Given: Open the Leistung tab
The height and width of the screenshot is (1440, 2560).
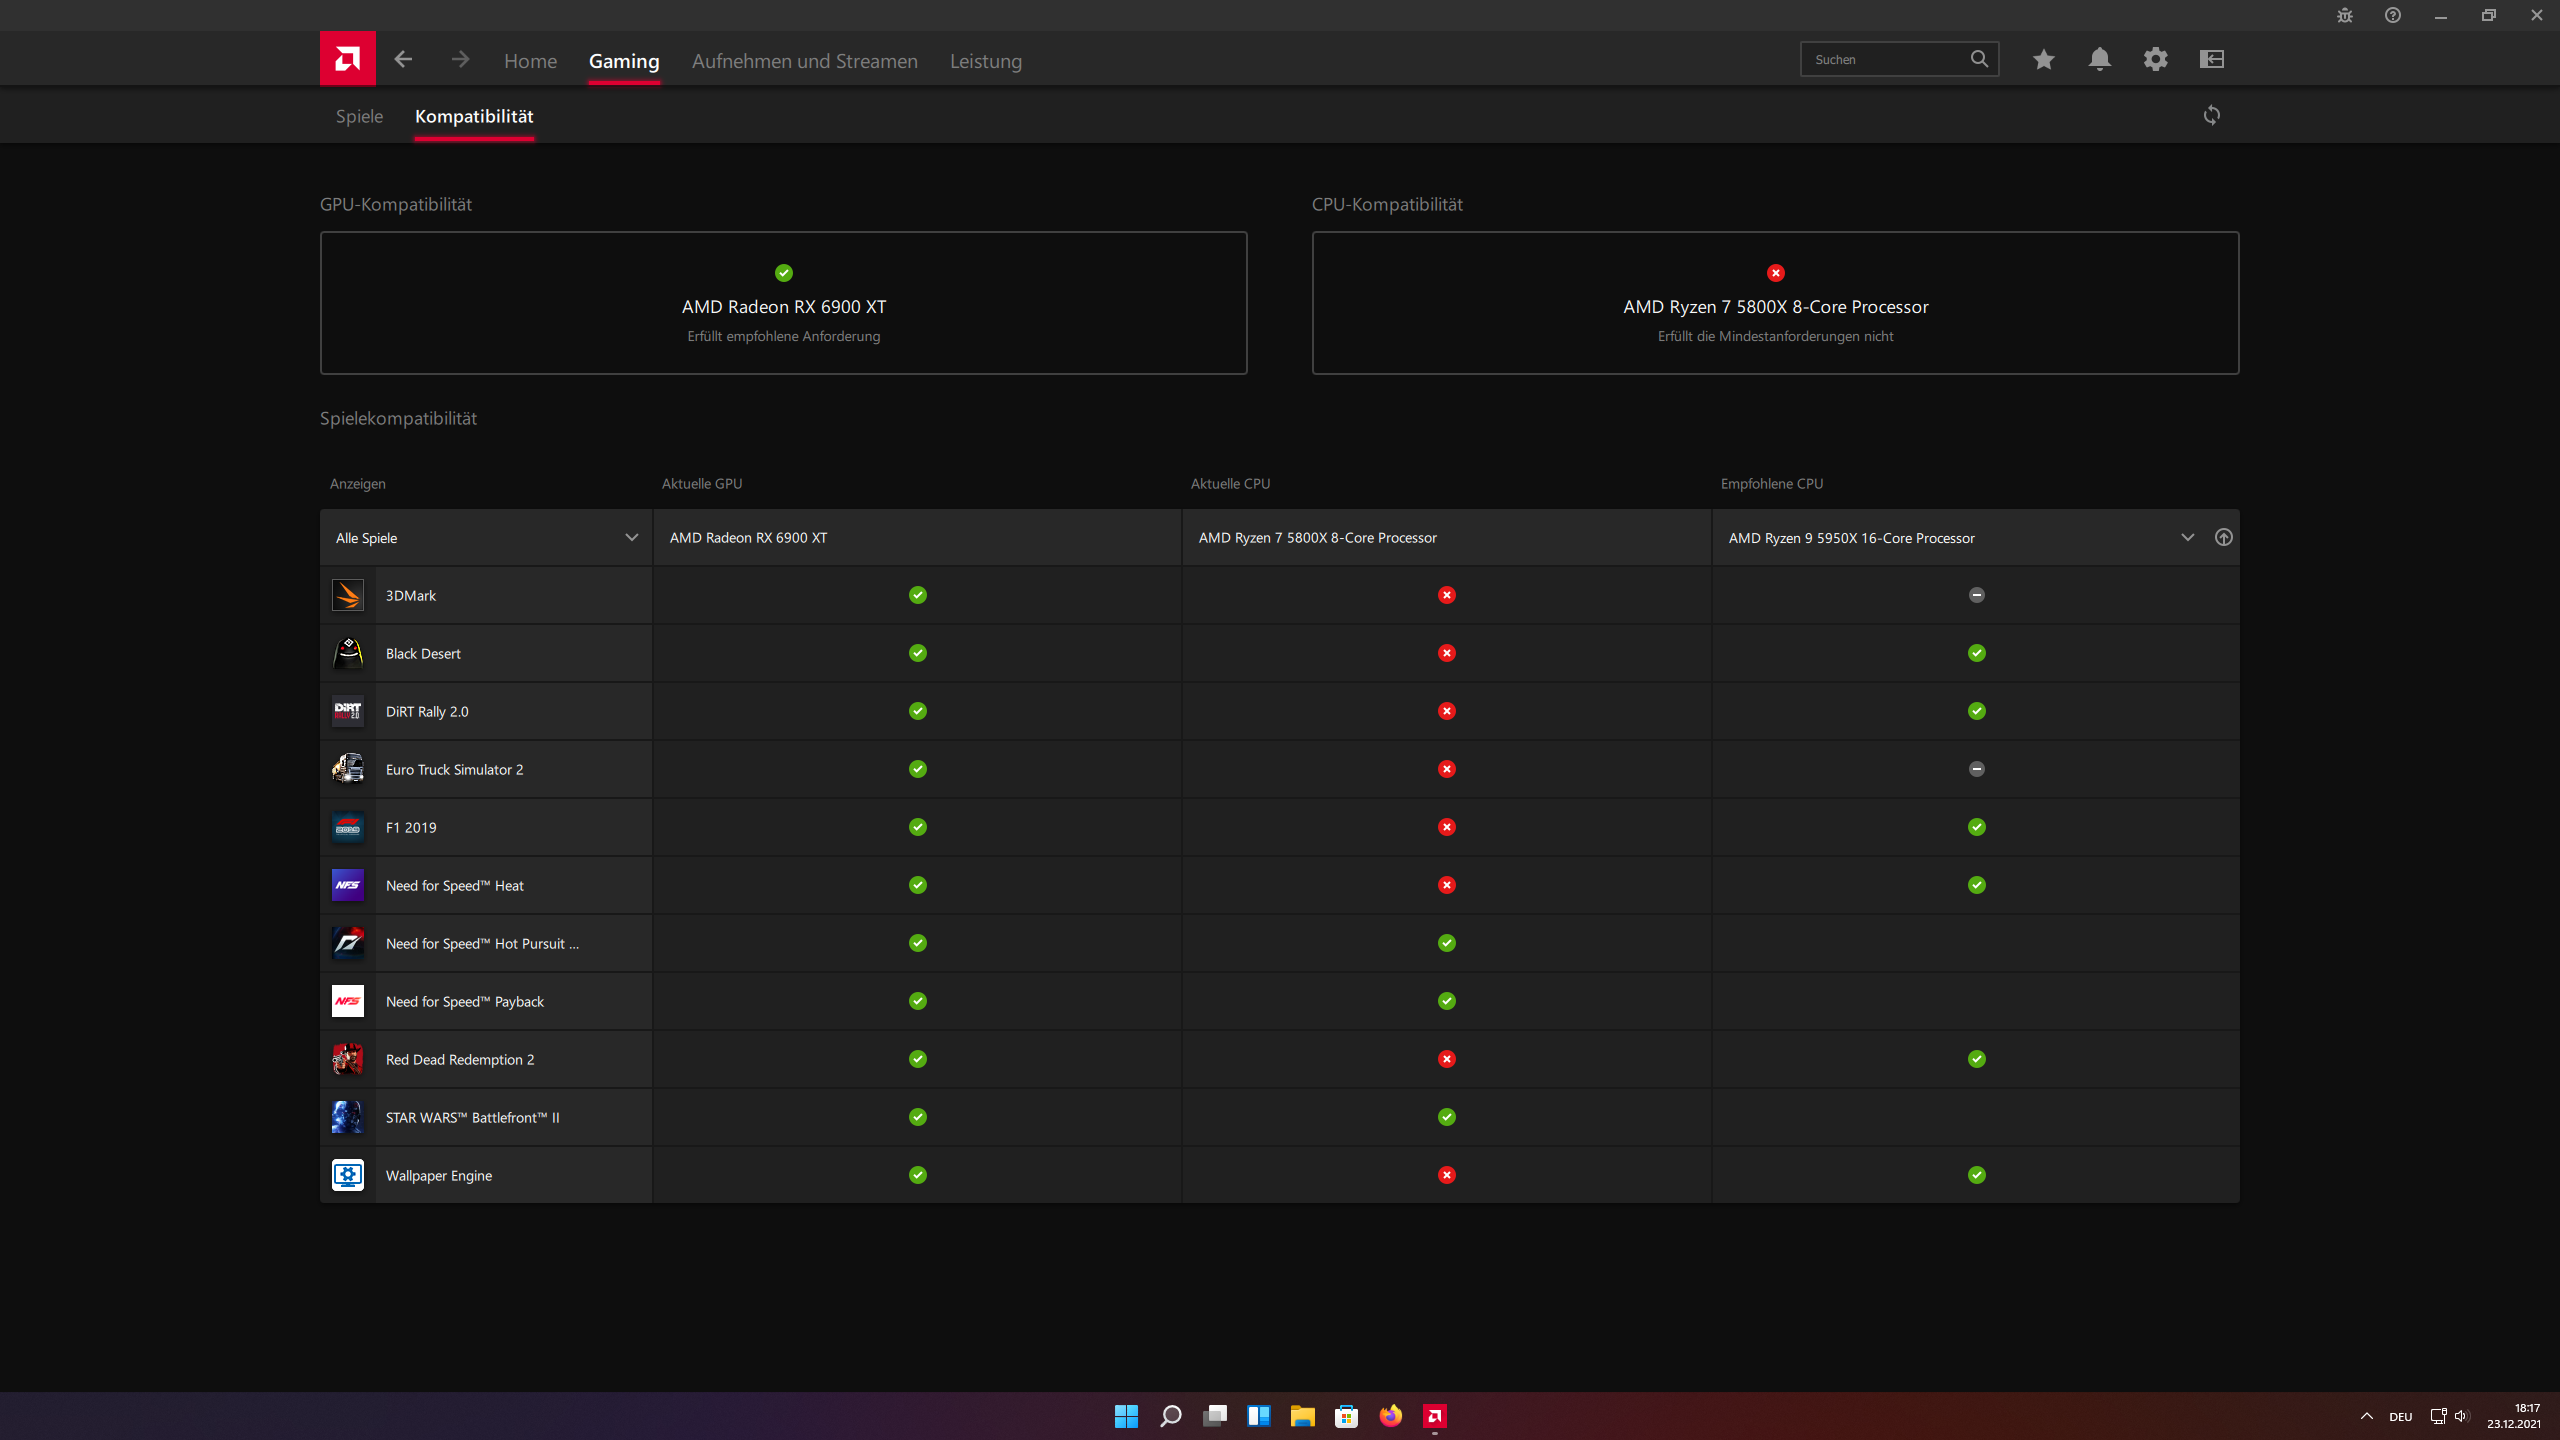Looking at the screenshot, I should pyautogui.click(x=985, y=61).
